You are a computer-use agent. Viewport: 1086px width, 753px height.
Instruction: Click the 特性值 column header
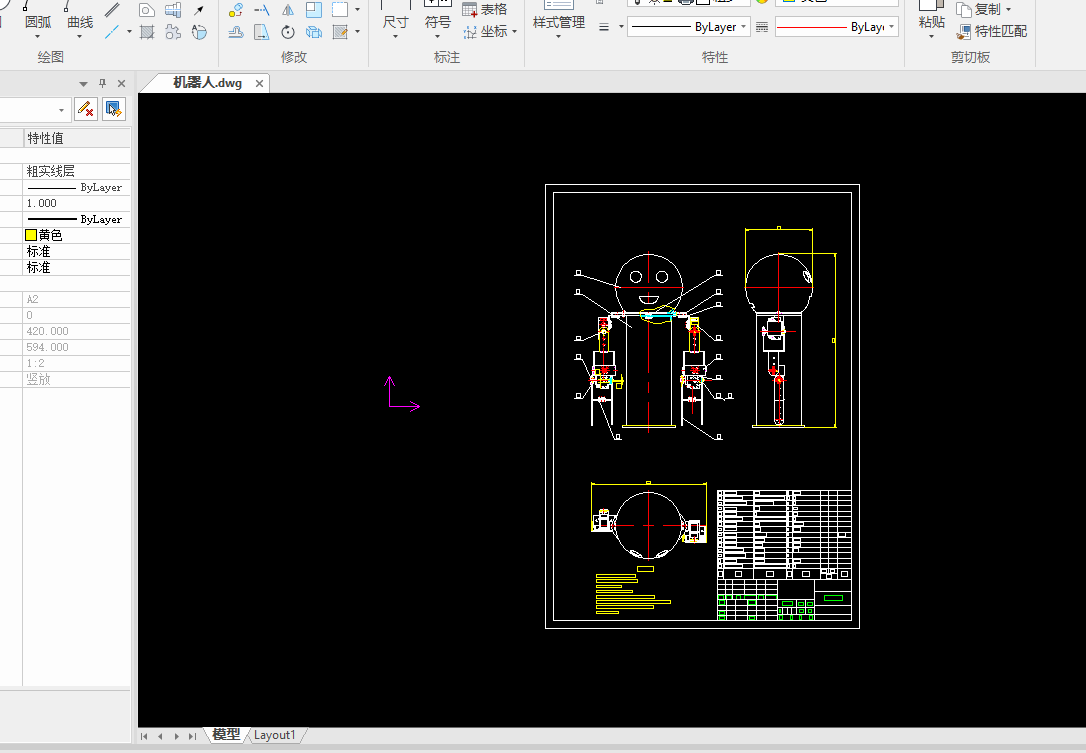[76, 138]
